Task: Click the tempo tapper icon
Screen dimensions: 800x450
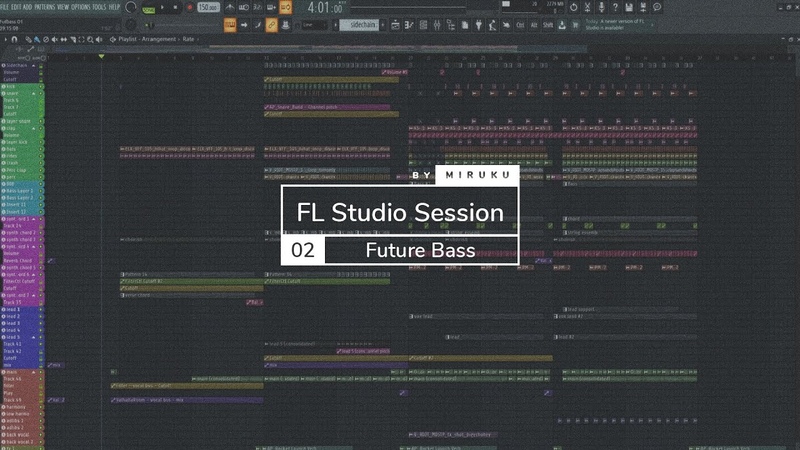Action: pos(492,25)
